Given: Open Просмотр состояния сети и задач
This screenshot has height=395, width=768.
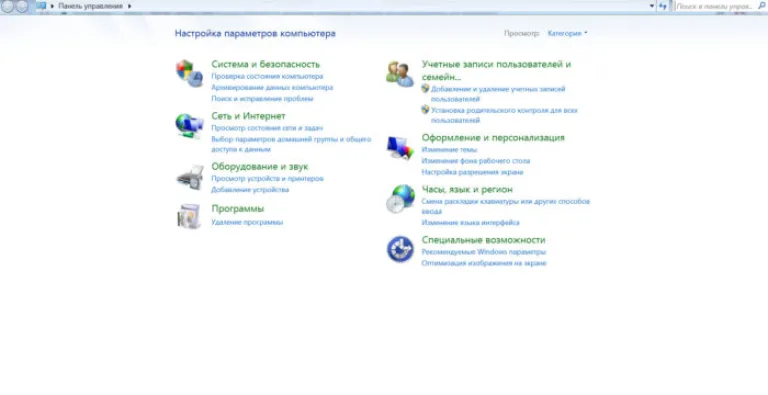Looking at the screenshot, I should pyautogui.click(x=267, y=128).
